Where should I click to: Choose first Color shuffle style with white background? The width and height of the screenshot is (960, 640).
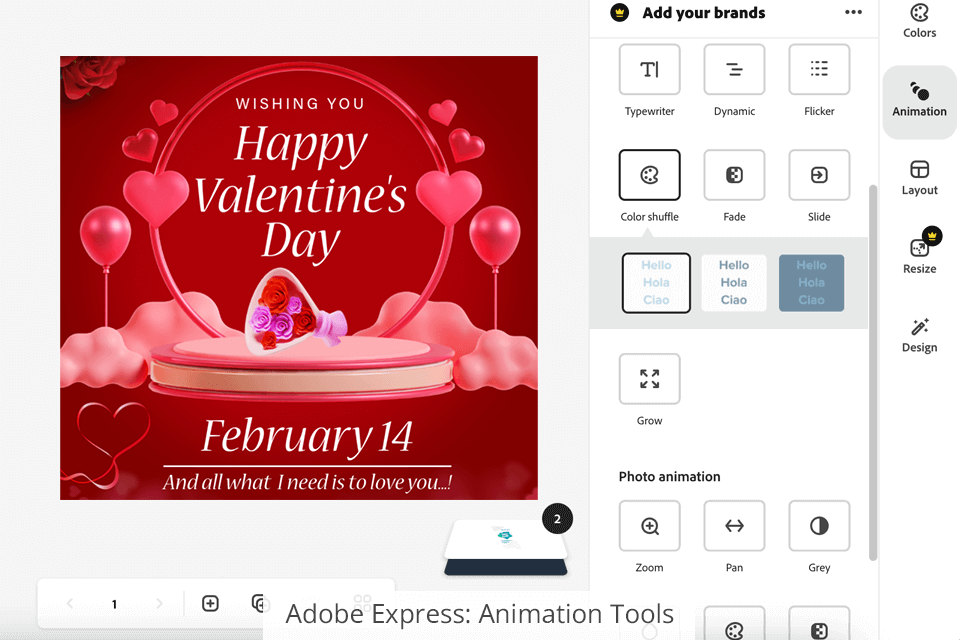(656, 283)
